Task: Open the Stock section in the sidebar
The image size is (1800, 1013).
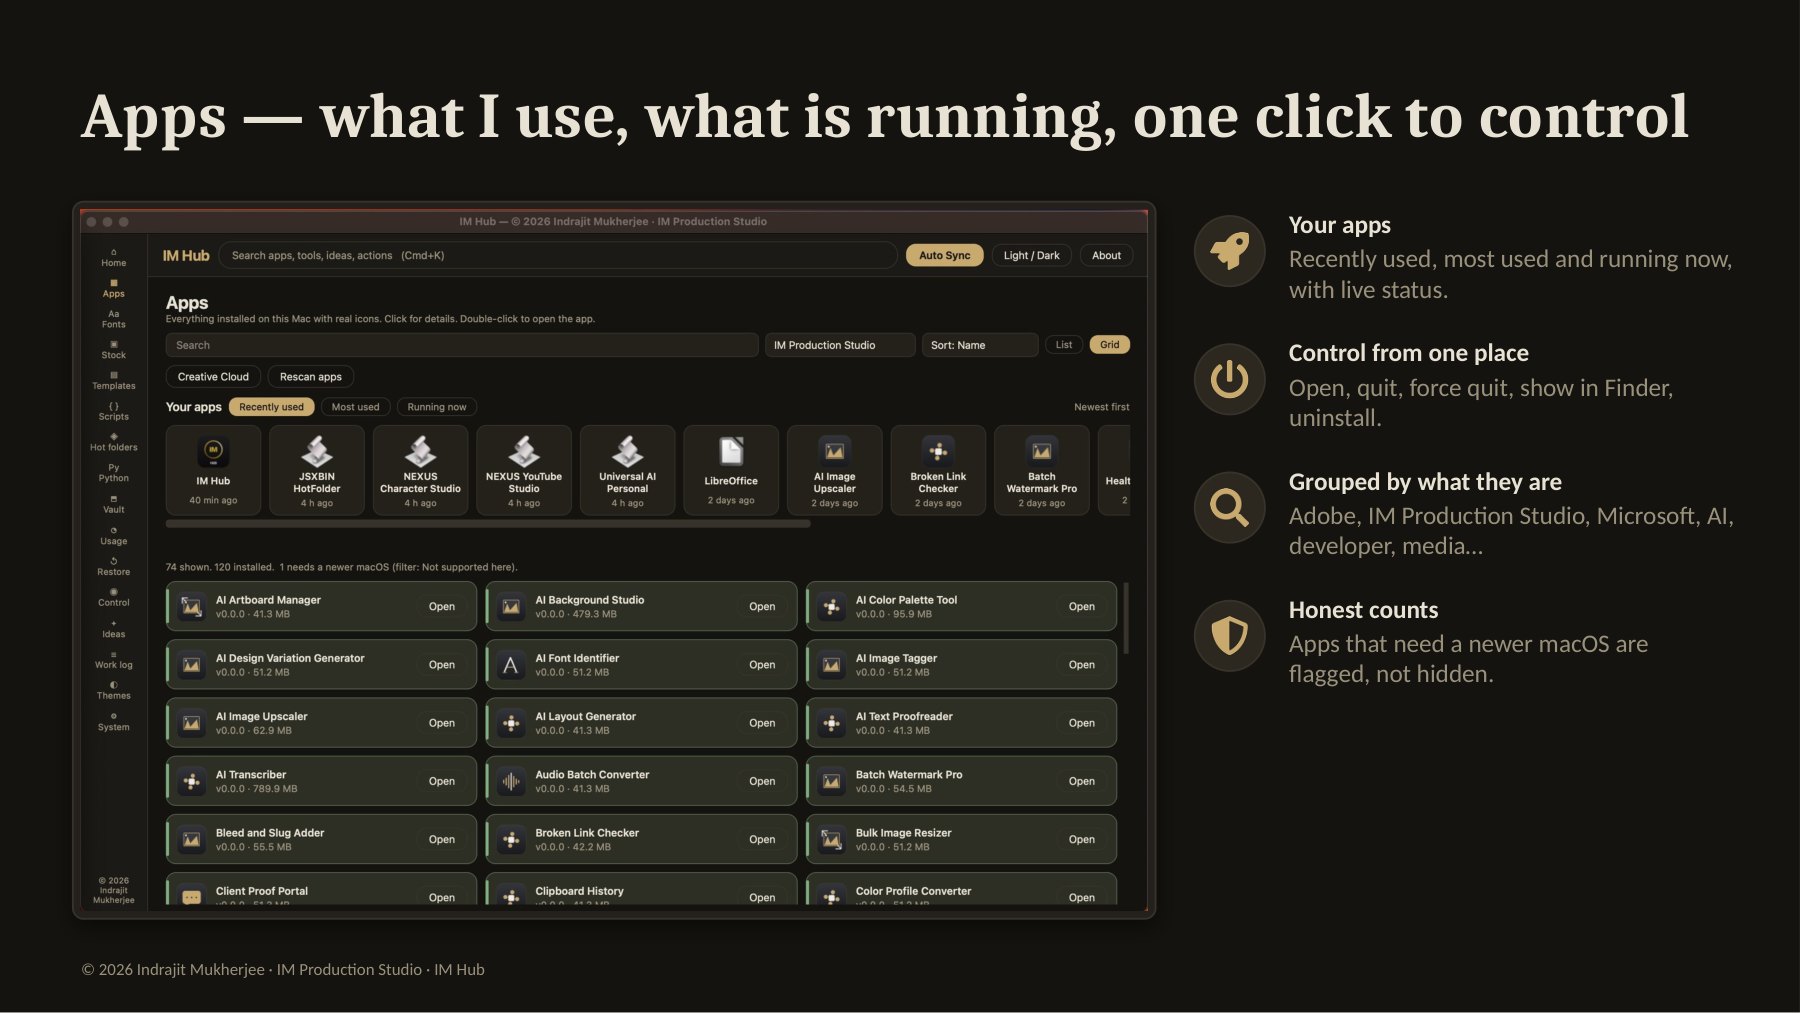Action: pos(113,350)
